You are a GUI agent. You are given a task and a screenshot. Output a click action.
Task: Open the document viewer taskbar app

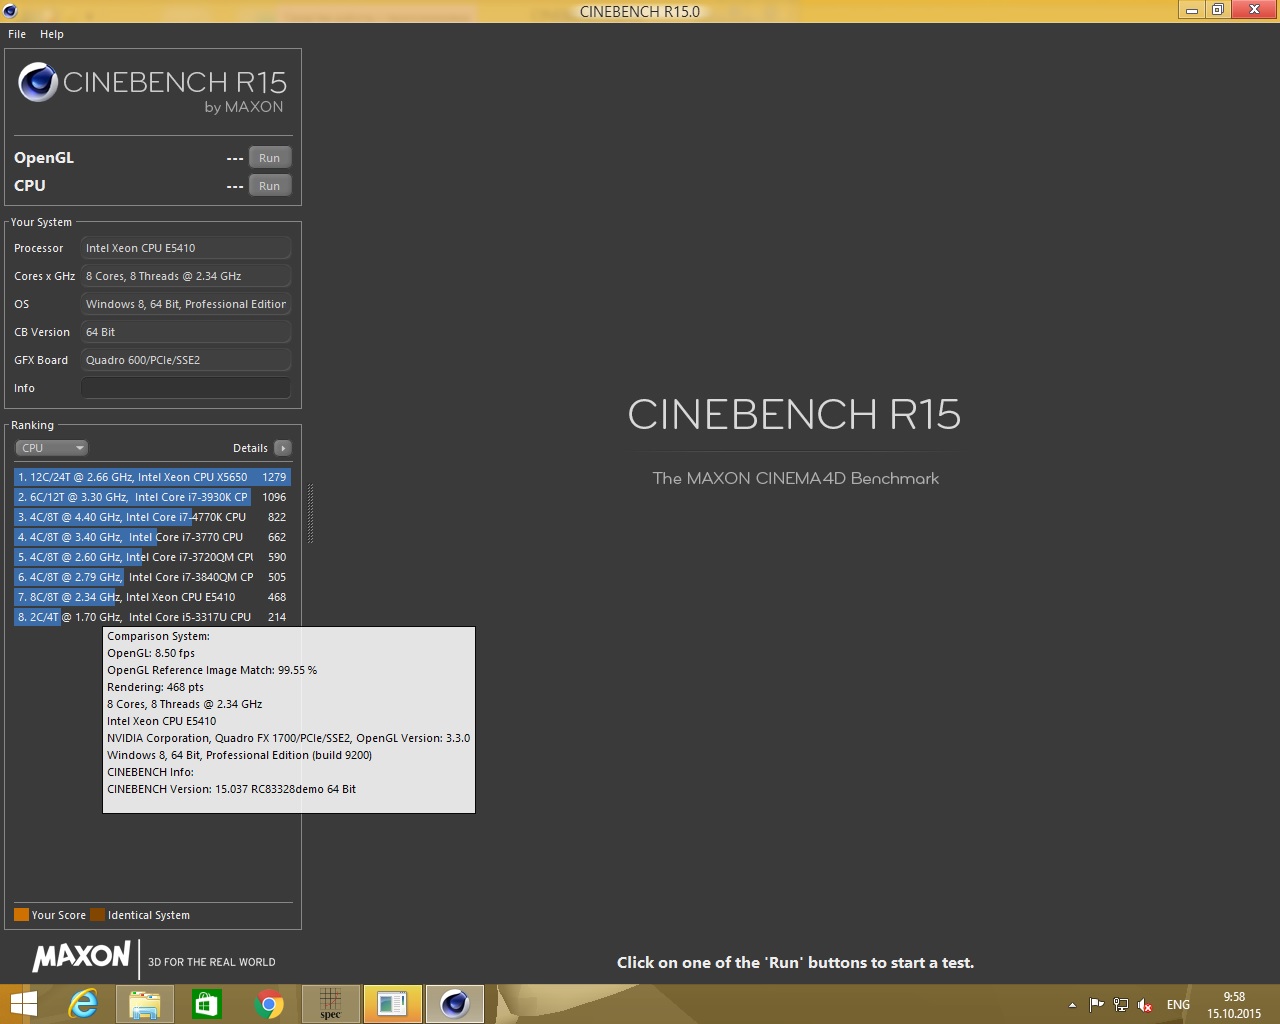tap(393, 1004)
